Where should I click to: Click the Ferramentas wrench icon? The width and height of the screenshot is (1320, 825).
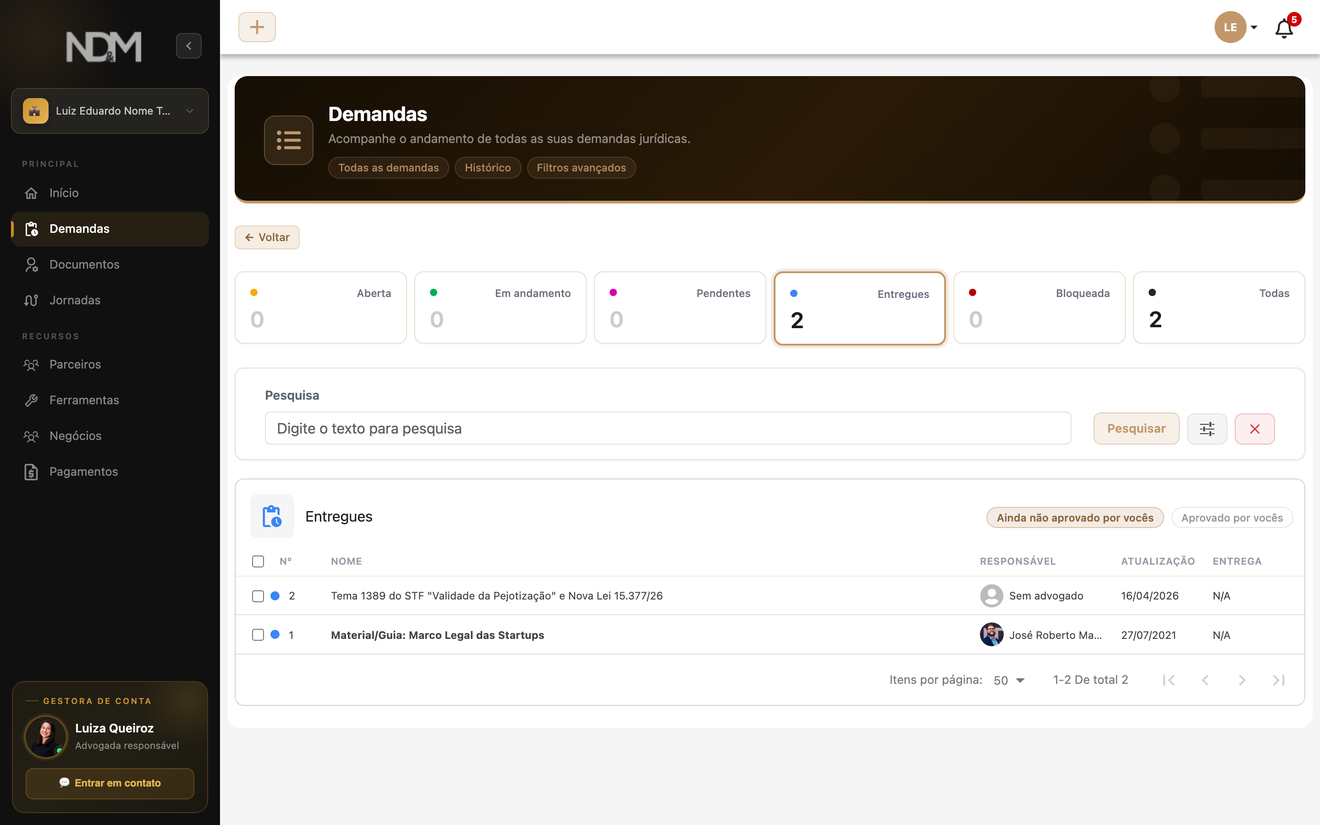coord(31,400)
